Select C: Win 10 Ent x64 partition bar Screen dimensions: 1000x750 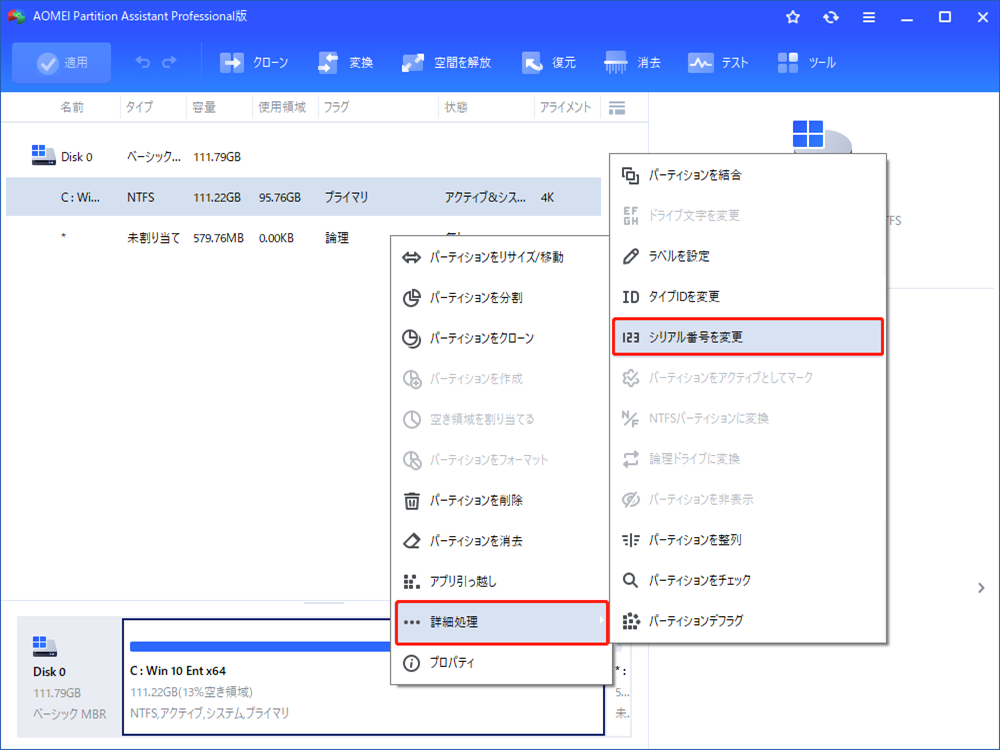pos(364,677)
